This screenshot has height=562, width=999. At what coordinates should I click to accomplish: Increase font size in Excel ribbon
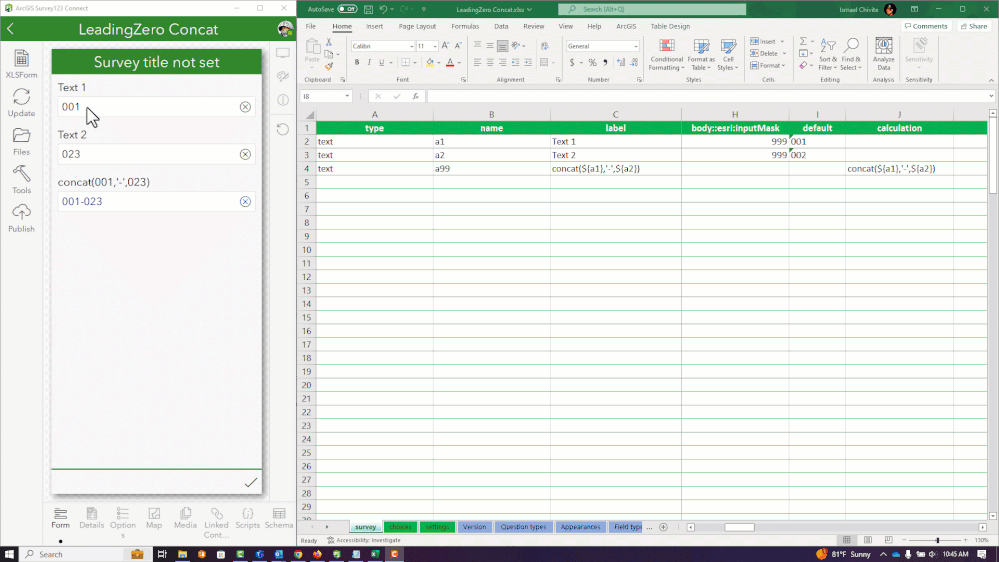445,46
